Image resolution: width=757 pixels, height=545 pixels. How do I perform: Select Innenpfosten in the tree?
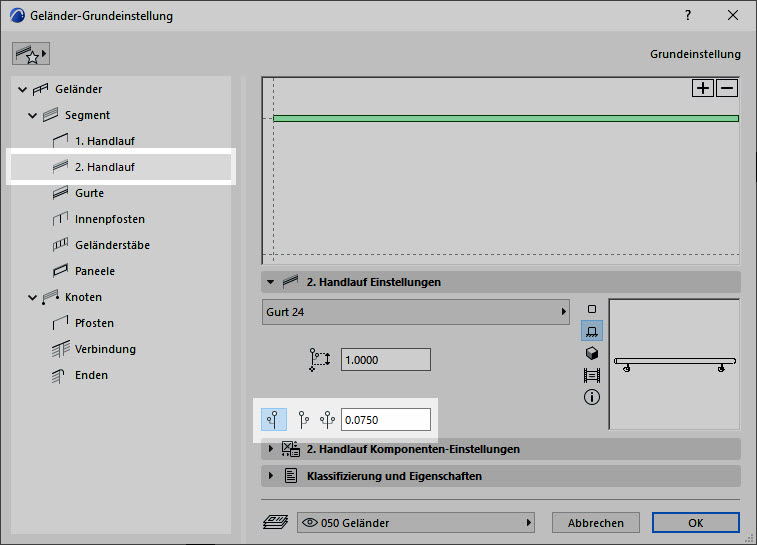[x=110, y=219]
